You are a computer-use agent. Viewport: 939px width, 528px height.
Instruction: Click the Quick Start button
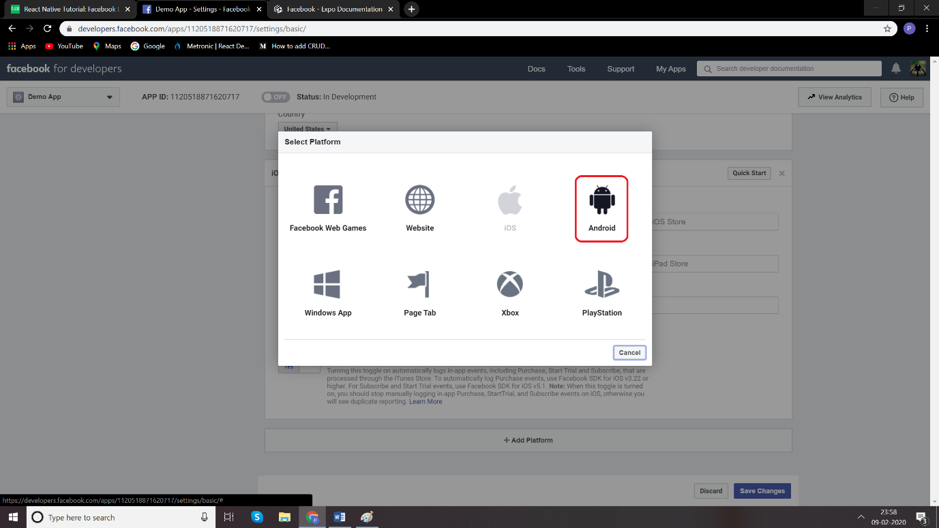click(x=749, y=173)
